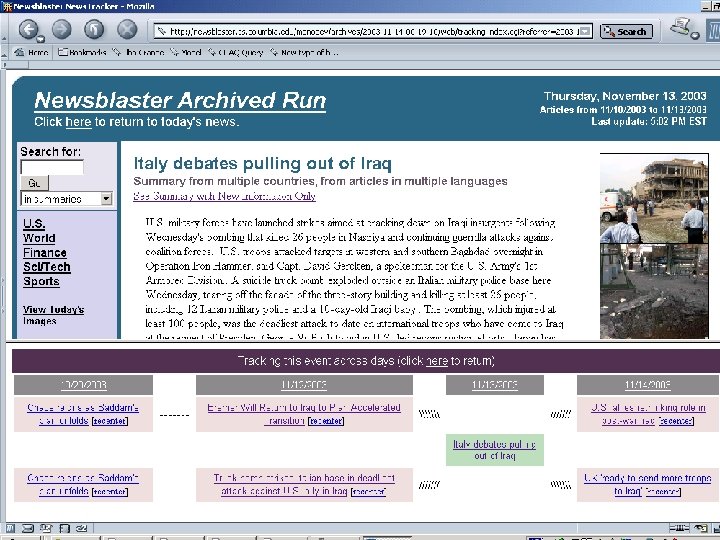Open the Sci/Tech news category
Screen dimensions: 720x540
click(47, 267)
